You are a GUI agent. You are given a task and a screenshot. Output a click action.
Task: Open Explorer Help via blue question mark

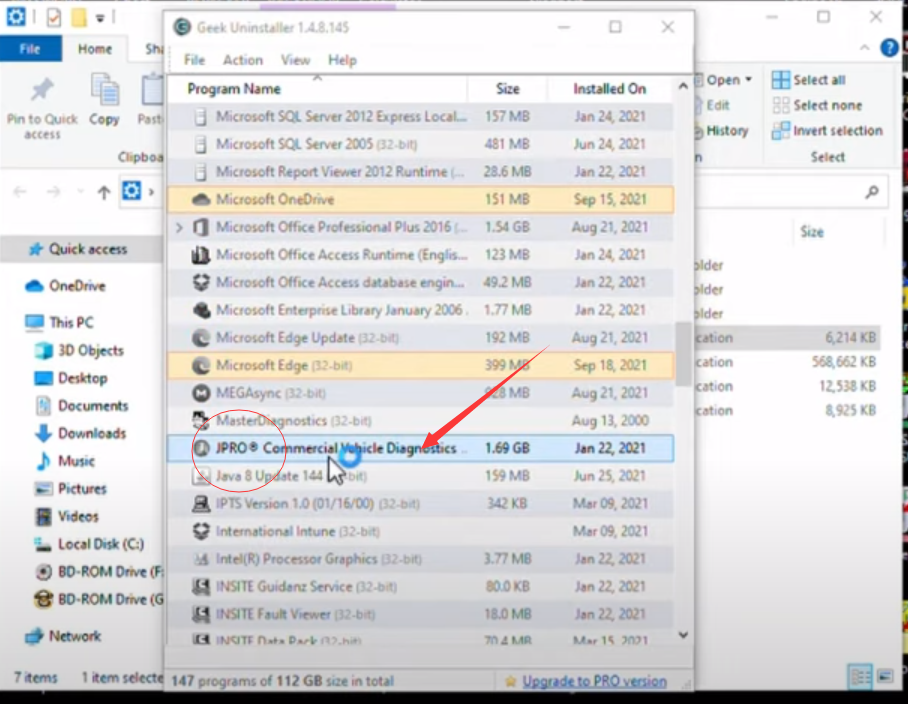889,47
